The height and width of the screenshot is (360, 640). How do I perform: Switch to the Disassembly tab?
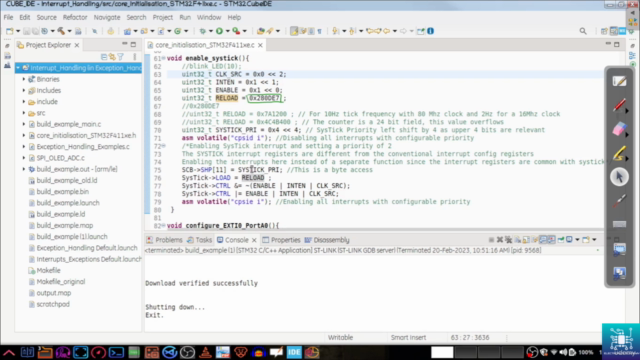(x=327, y=240)
